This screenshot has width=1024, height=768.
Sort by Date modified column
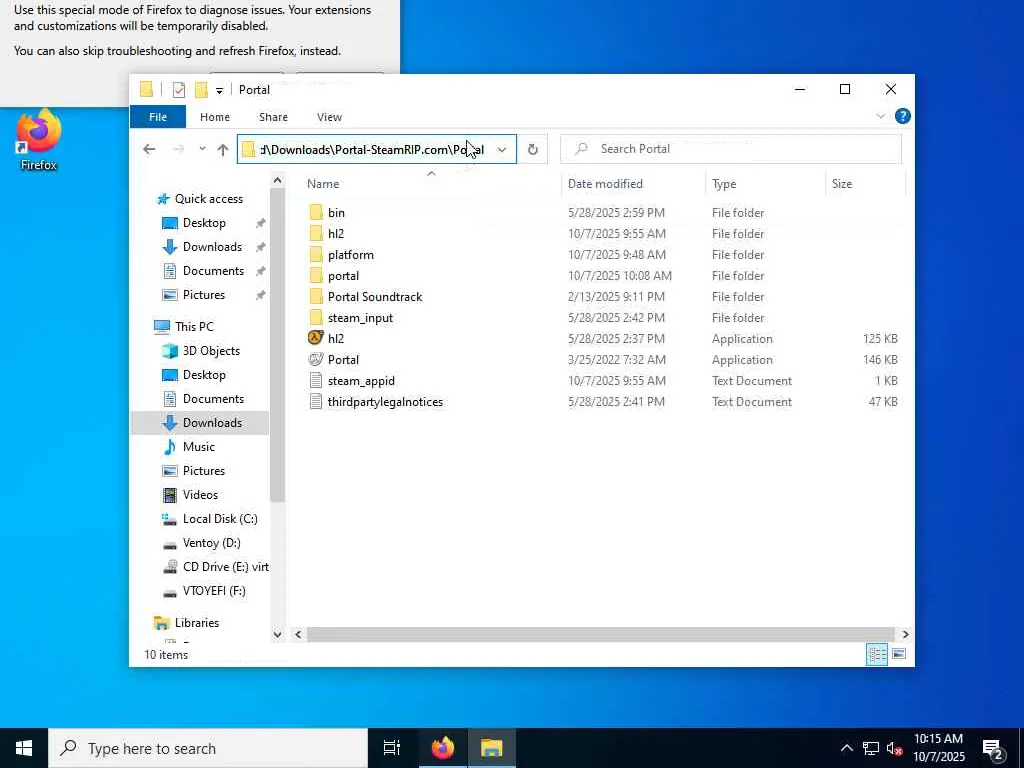point(633,184)
